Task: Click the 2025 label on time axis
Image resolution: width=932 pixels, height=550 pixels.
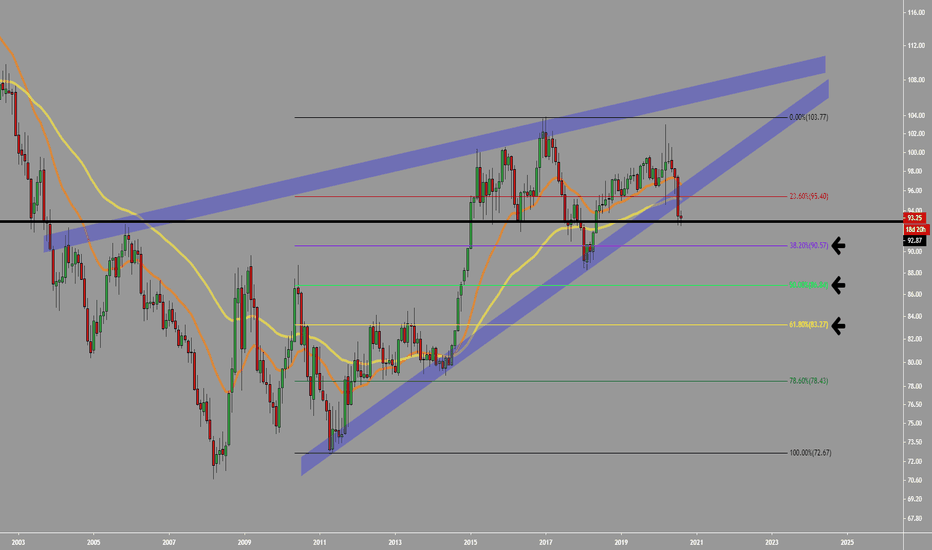Action: coord(848,542)
